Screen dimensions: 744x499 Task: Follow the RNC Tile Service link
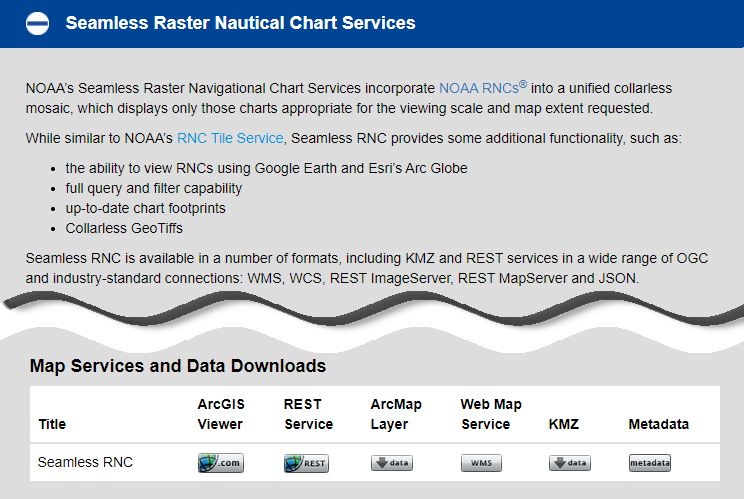pyautogui.click(x=230, y=138)
